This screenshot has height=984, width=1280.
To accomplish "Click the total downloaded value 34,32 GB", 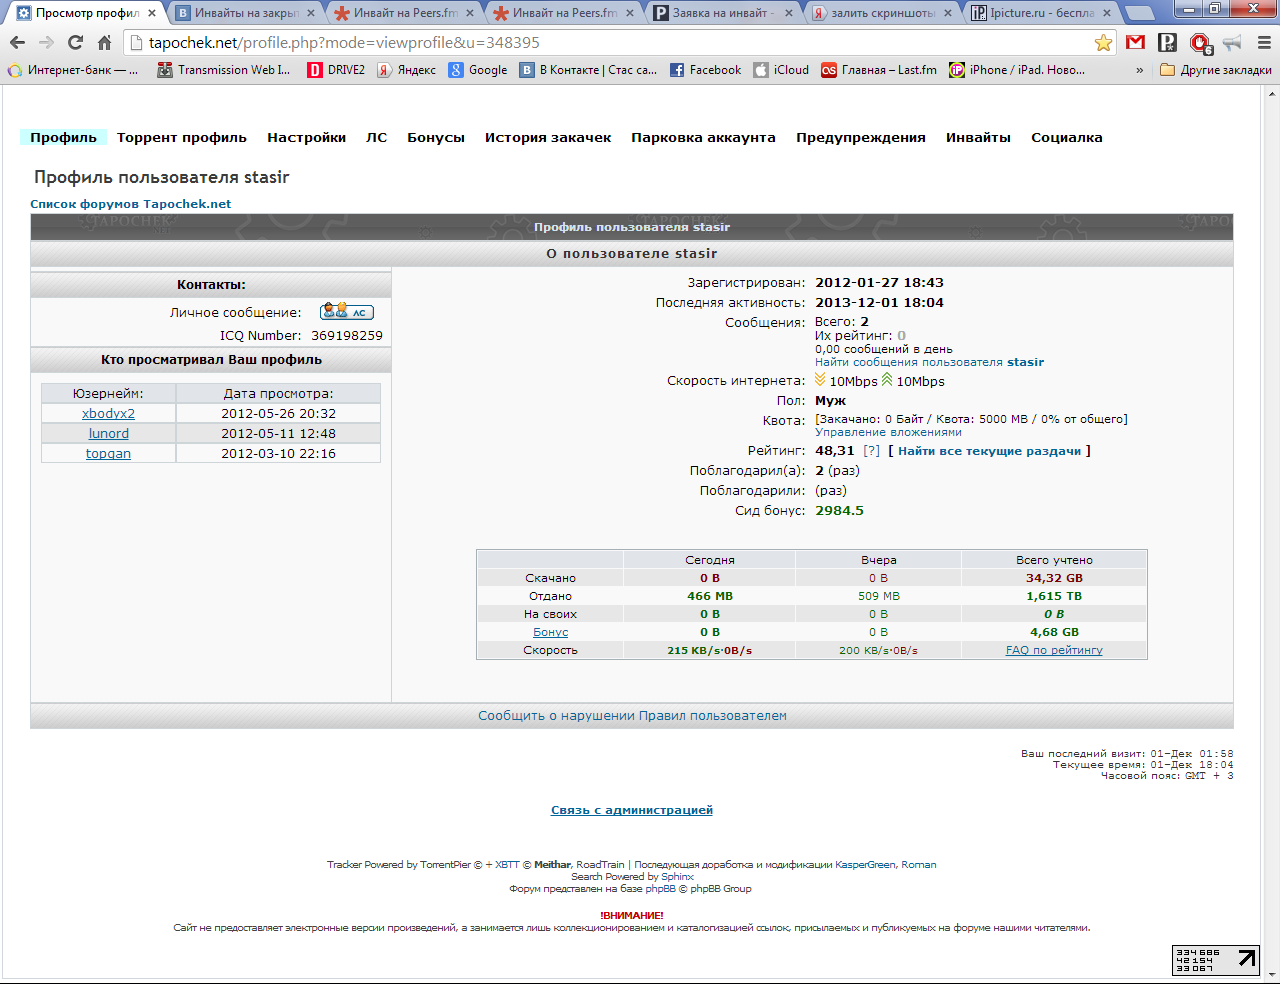I will point(1054,578).
